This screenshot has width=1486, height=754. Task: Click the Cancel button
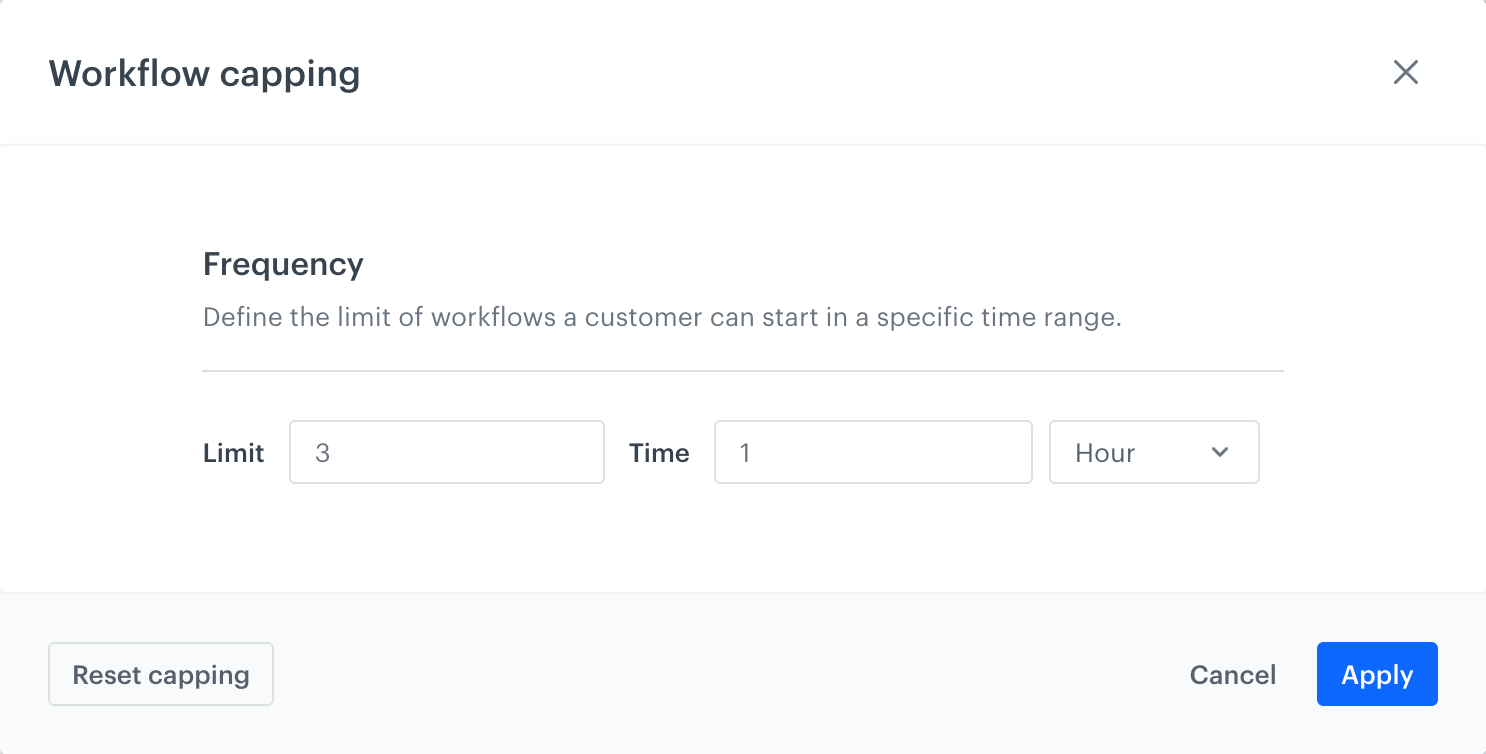(1232, 674)
